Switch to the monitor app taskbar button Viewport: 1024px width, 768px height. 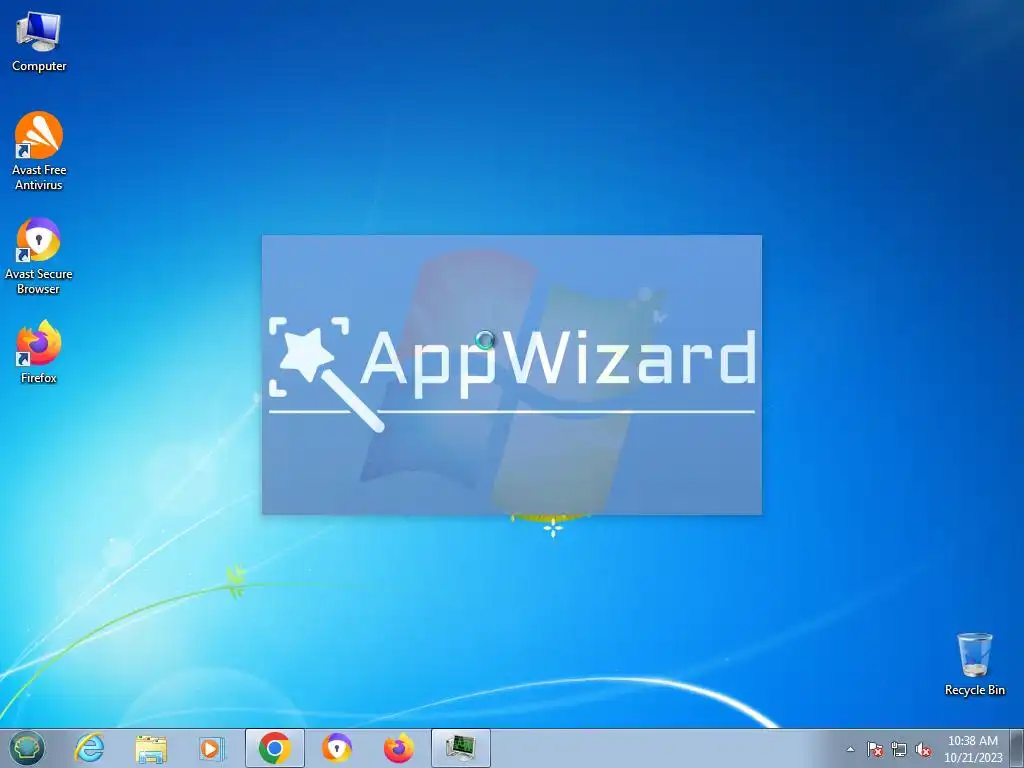[460, 748]
